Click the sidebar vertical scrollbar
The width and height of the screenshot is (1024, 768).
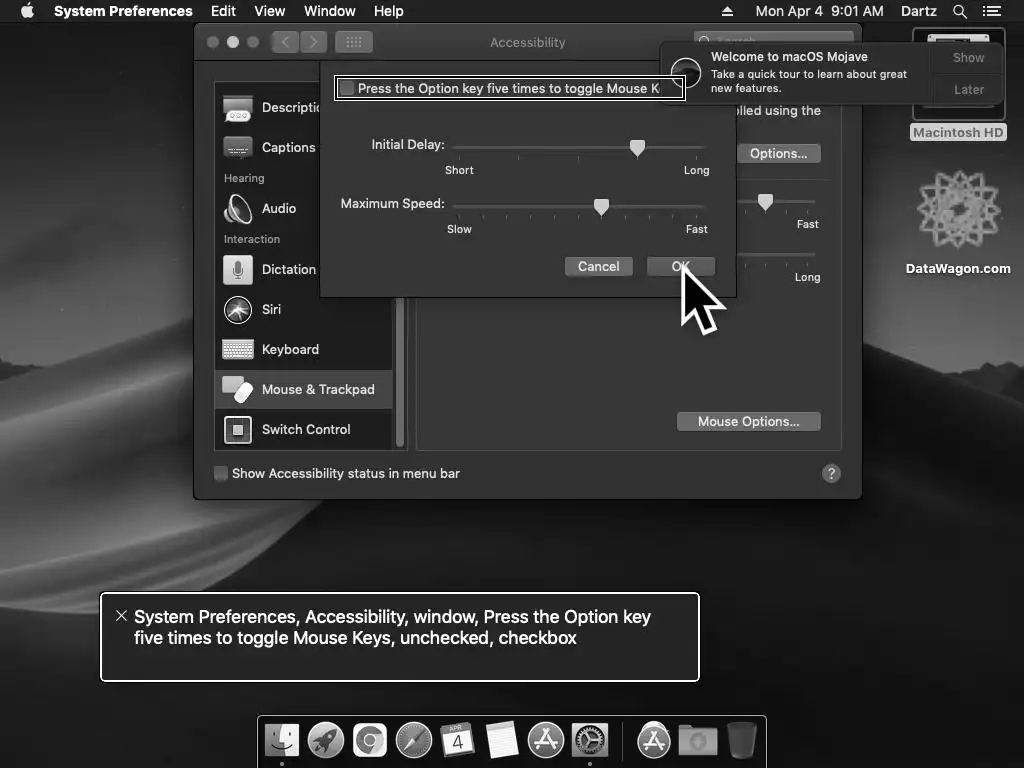[x=400, y=372]
